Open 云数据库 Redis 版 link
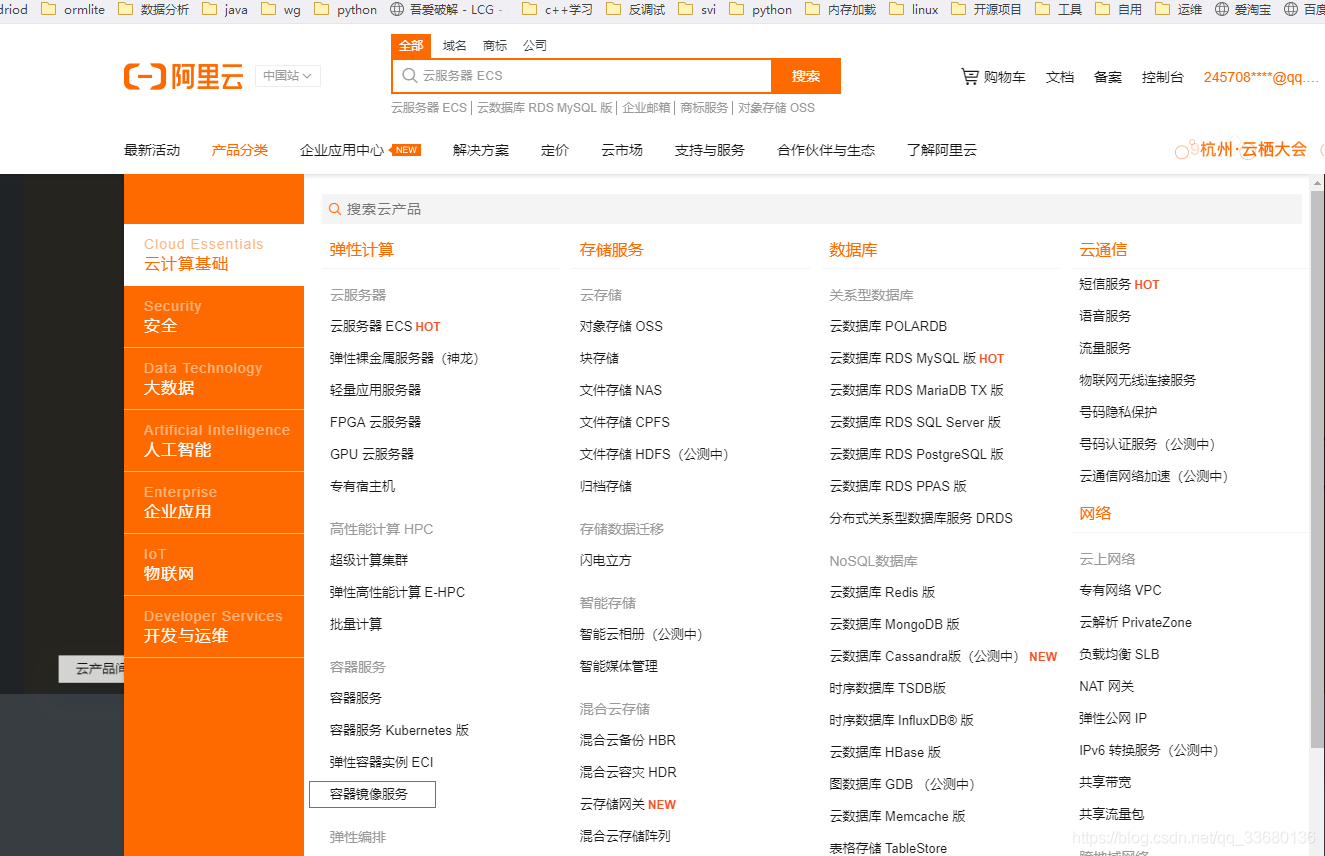Viewport: 1325px width, 856px height. click(882, 592)
